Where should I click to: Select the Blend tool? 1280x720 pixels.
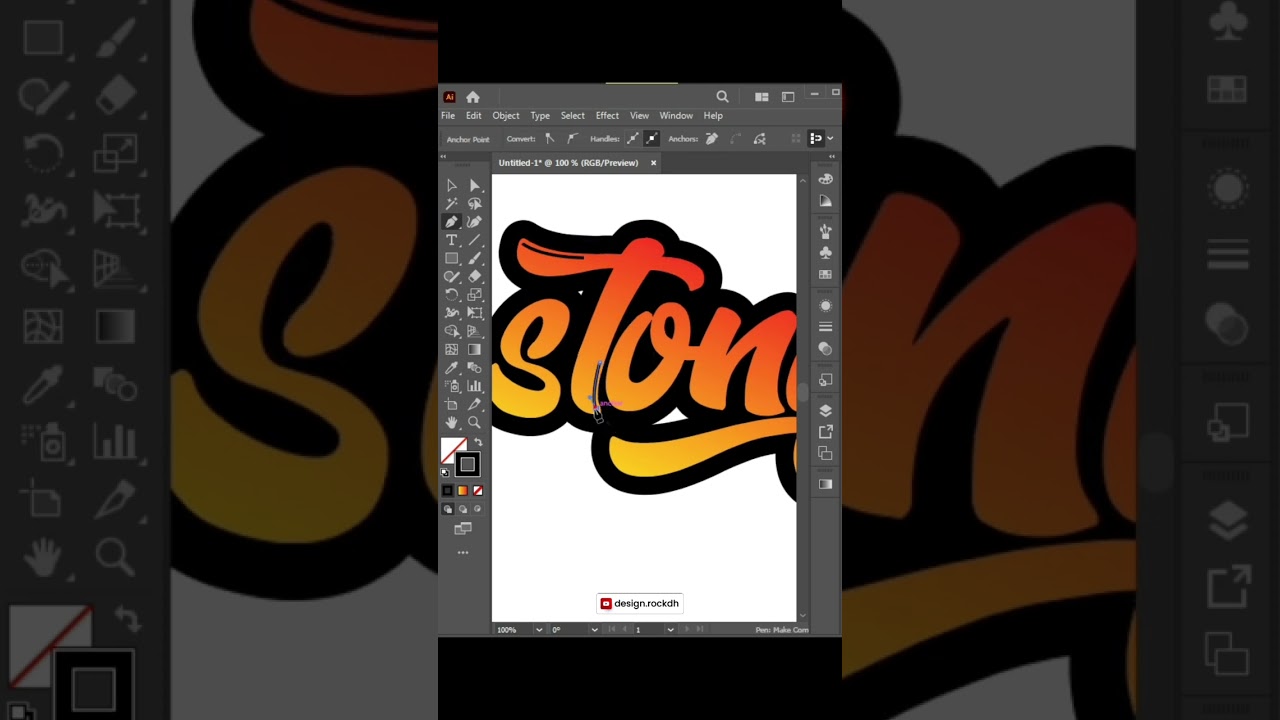pos(474,368)
